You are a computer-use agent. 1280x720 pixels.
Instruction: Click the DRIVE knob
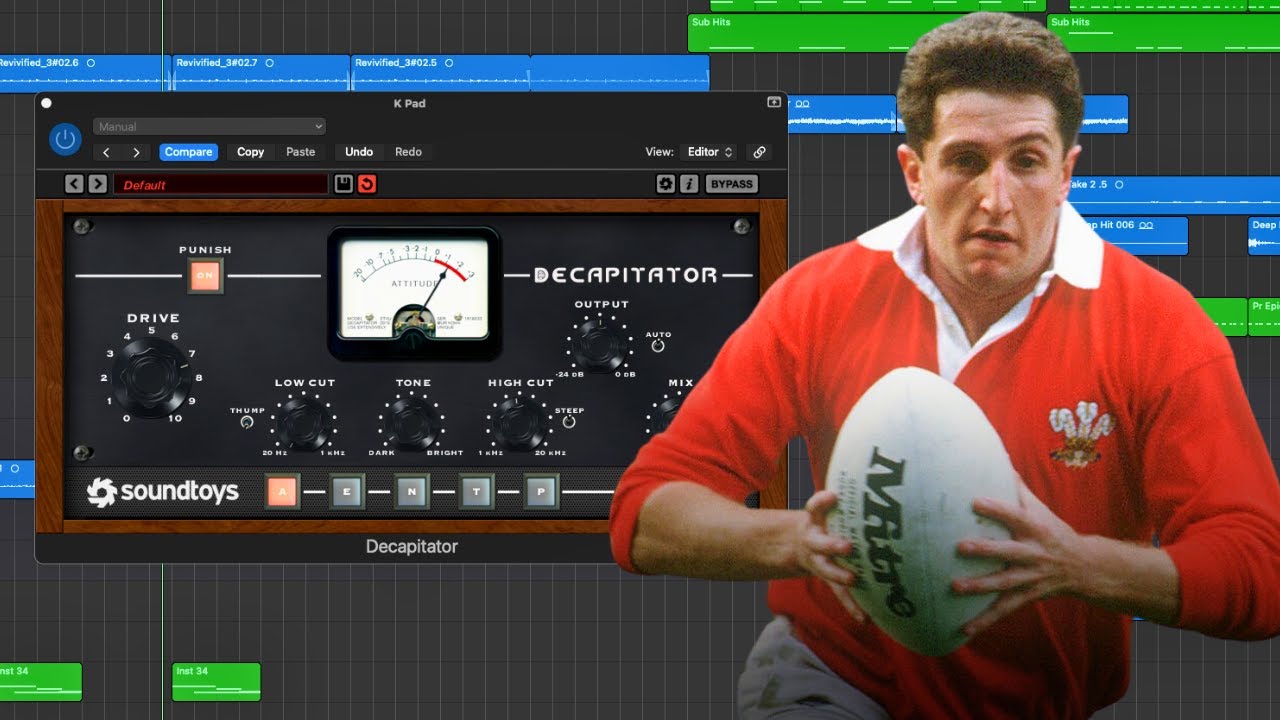pyautogui.click(x=151, y=375)
